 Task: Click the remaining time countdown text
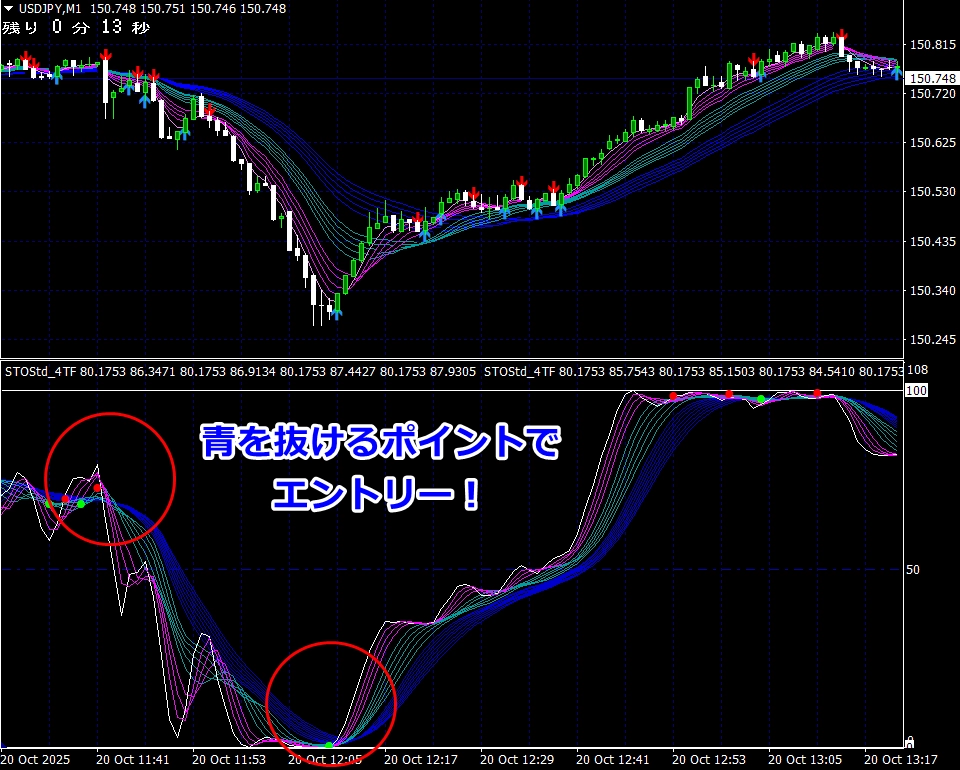(76, 28)
